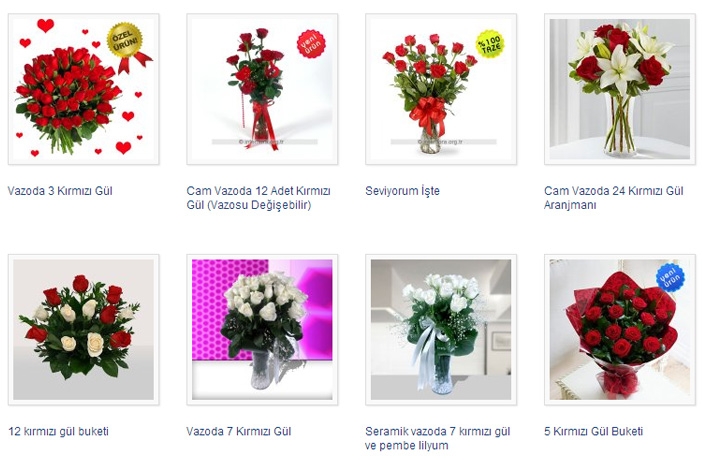Click the 5 Kırmızı Gül Buketi link
This screenshot has width=702, height=460.
tap(594, 431)
